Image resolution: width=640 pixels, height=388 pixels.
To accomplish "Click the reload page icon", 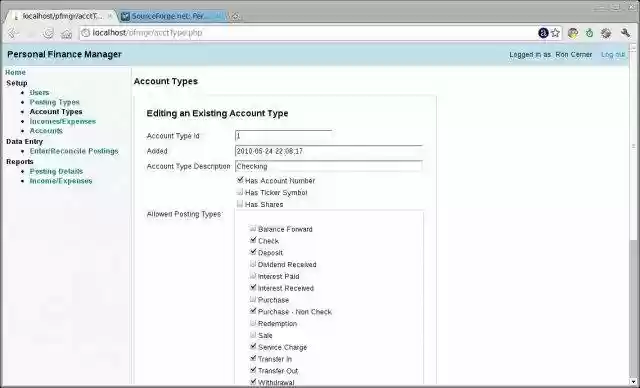I will [48, 33].
